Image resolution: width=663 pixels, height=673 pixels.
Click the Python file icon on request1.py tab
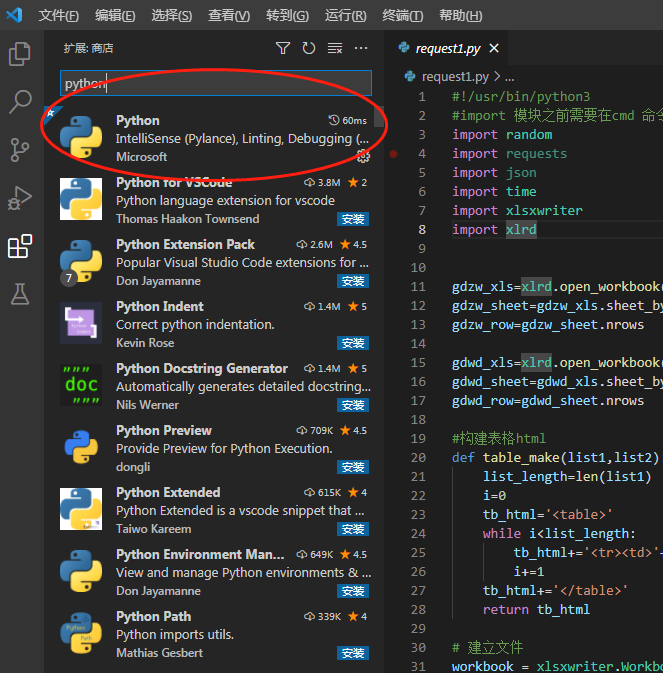click(x=404, y=47)
